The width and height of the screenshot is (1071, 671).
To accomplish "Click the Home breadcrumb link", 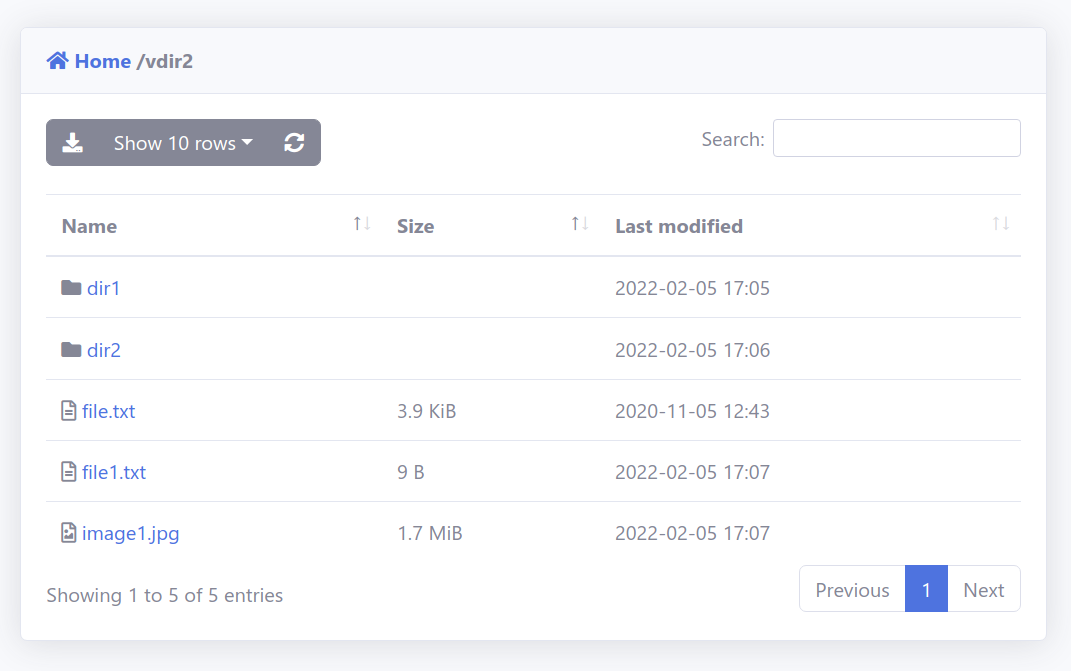I will click(x=103, y=60).
